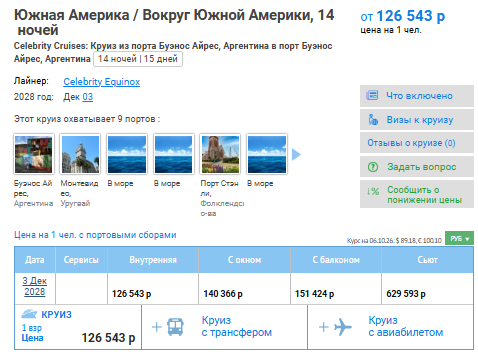
Task: Click the '3 Дек 2028' date in the table
Action: coord(35,286)
